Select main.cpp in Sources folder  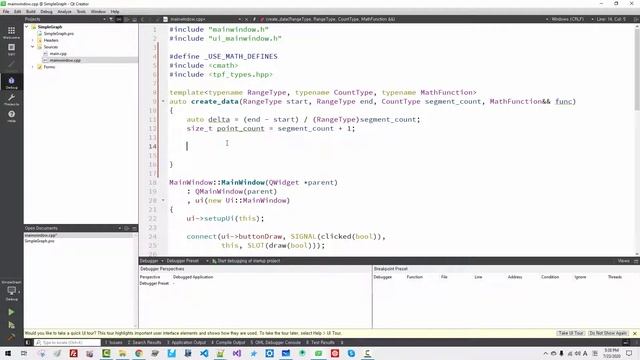click(x=58, y=53)
